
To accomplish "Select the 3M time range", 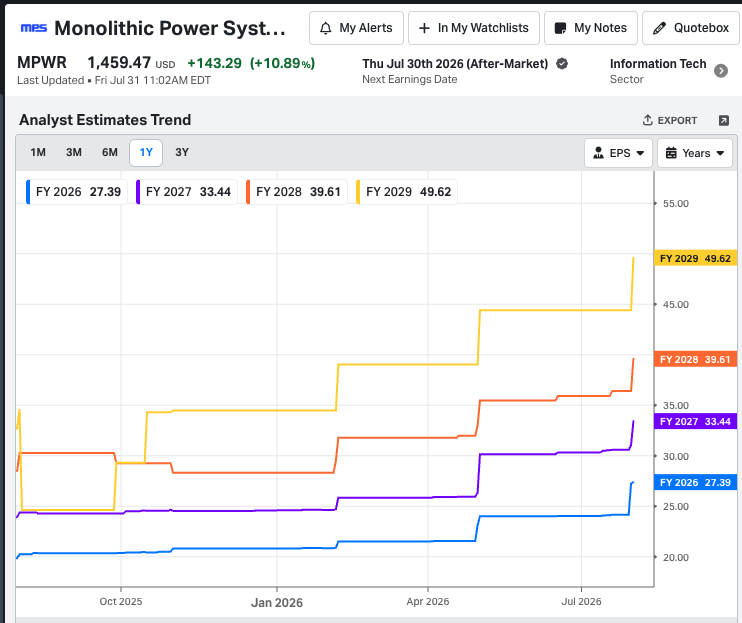I will [74, 152].
